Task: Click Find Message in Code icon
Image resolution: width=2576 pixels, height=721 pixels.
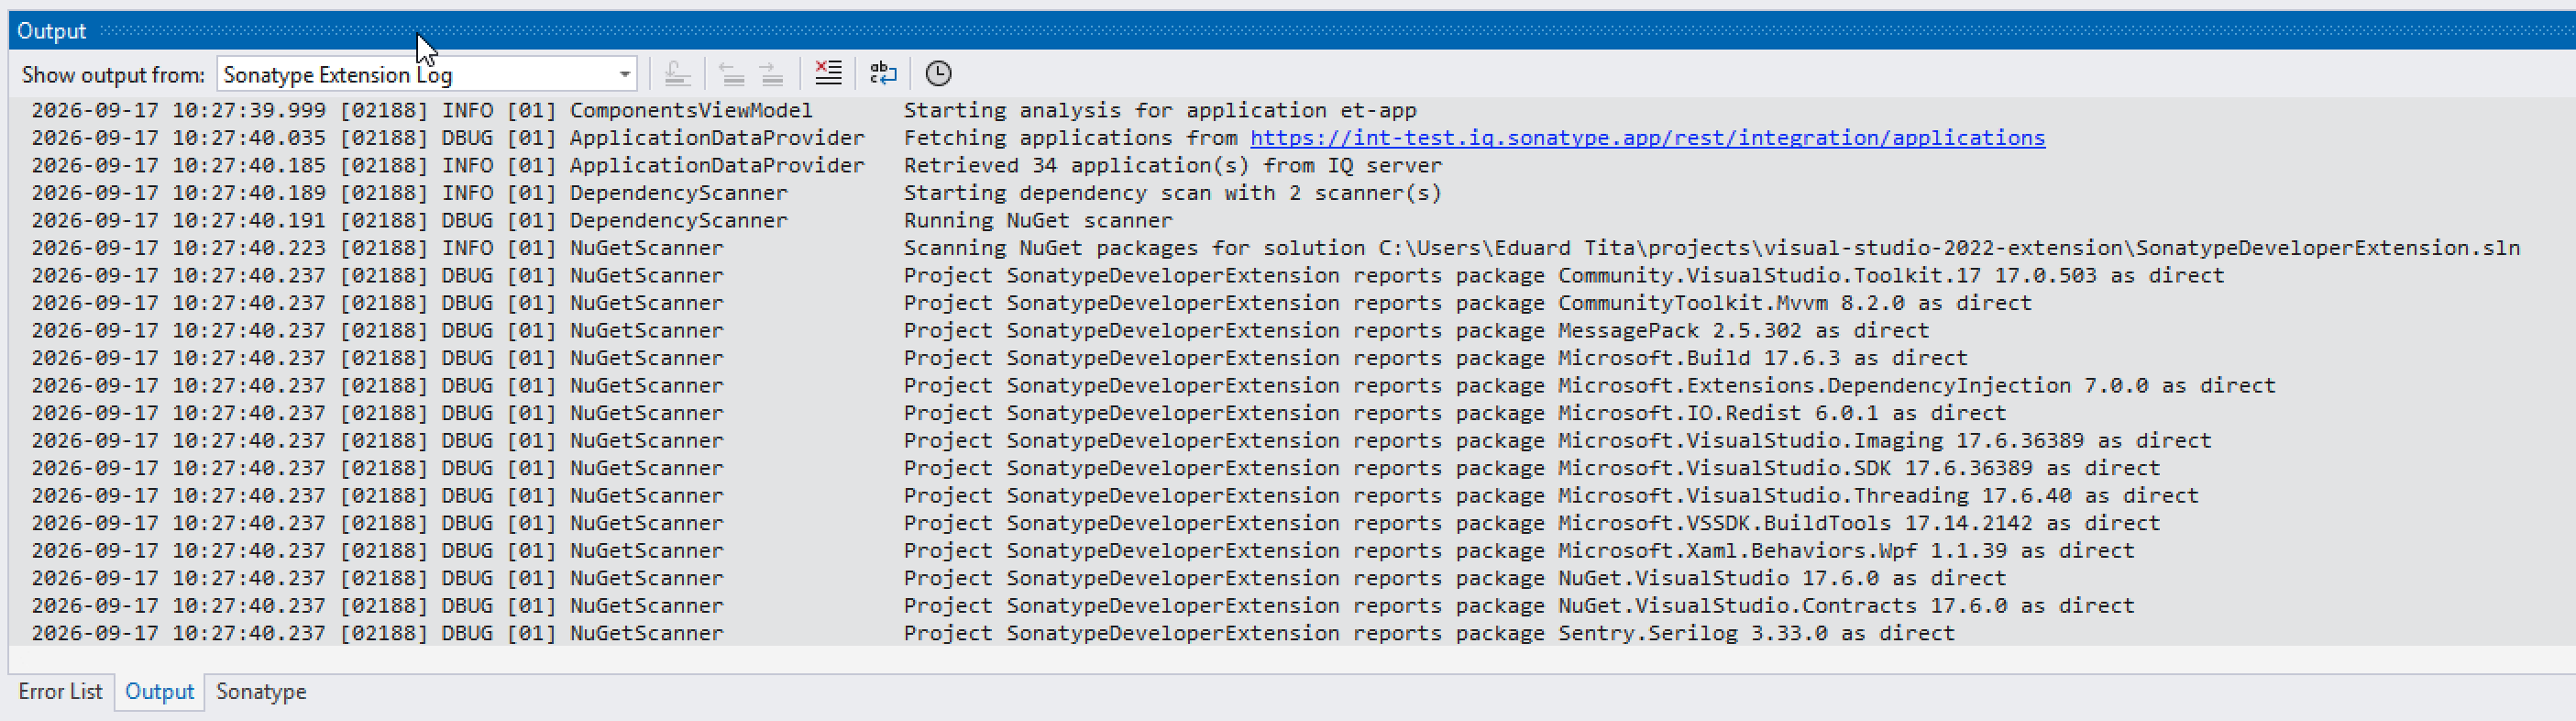Action: [677, 74]
